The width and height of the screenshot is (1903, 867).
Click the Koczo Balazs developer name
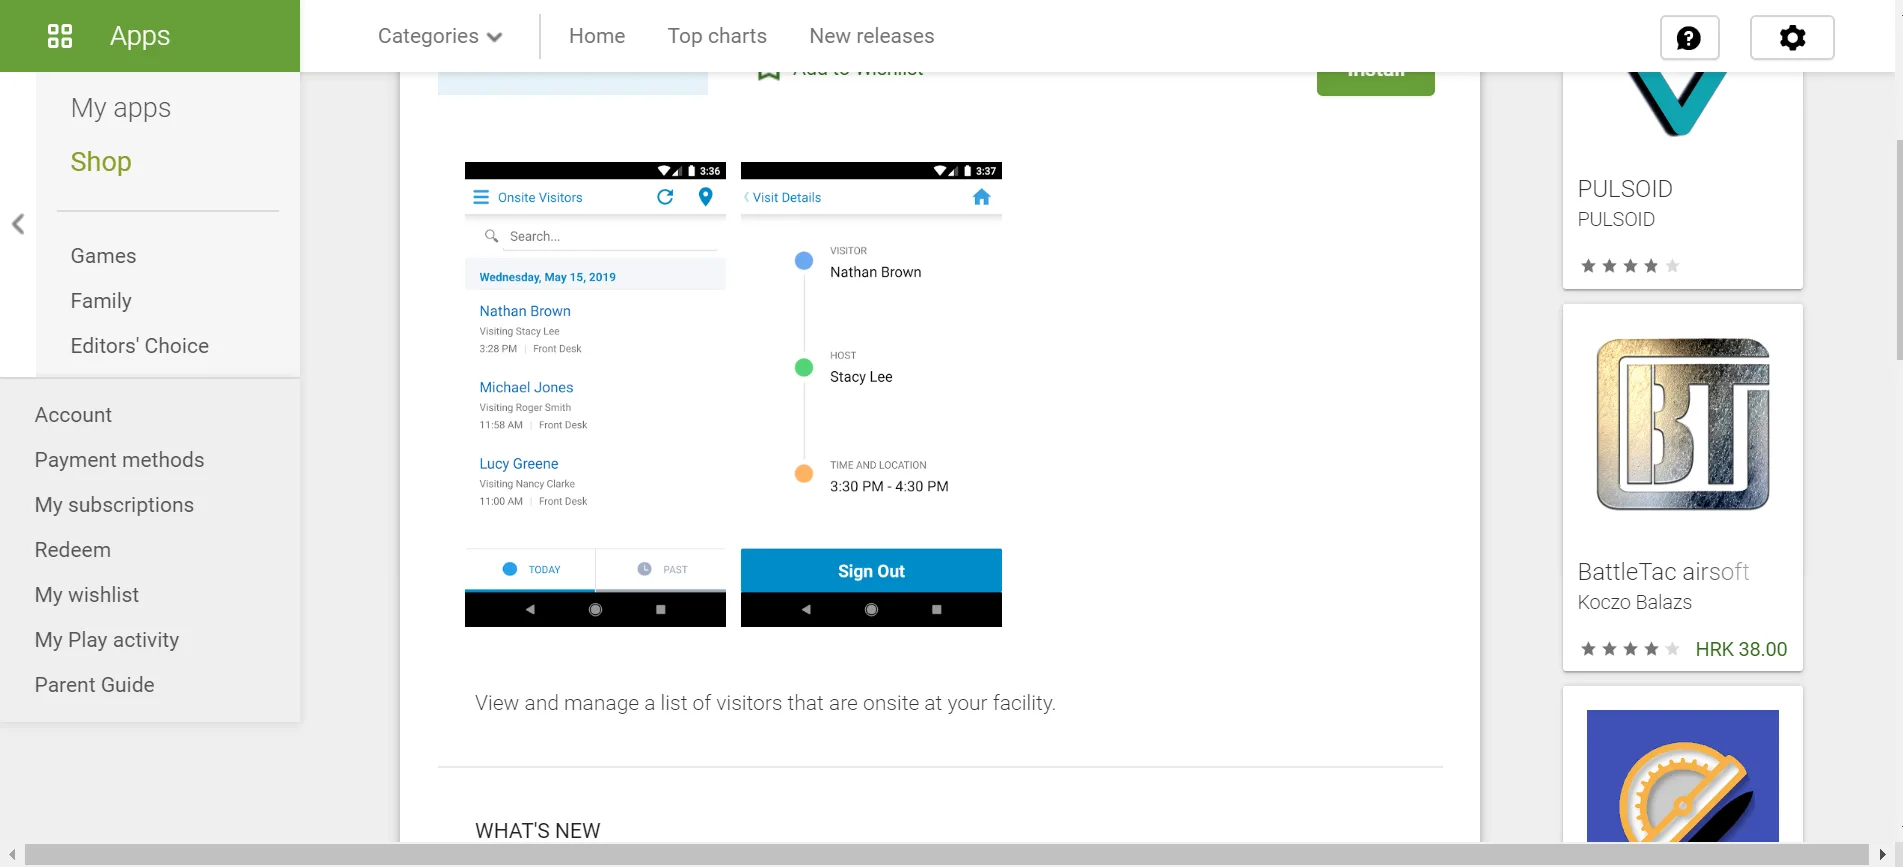pos(1635,603)
